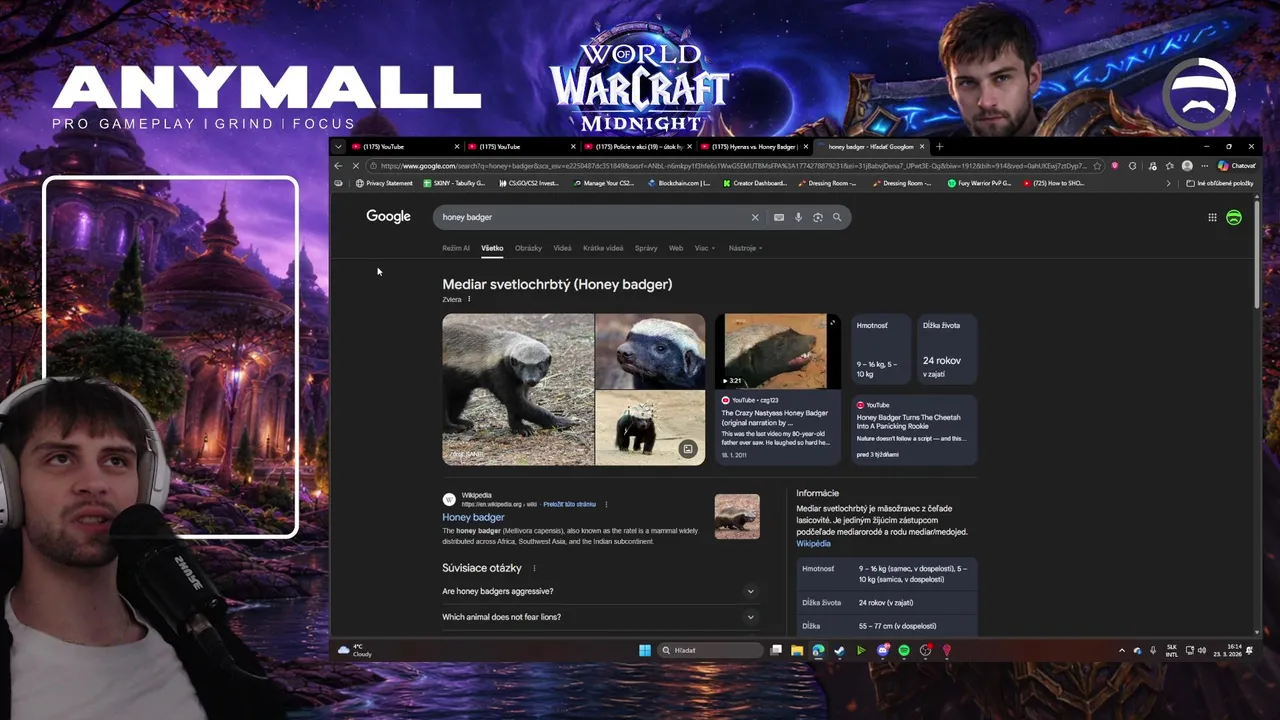Clear the Google search box text
This screenshot has height=720, width=1280.
pyautogui.click(x=755, y=217)
